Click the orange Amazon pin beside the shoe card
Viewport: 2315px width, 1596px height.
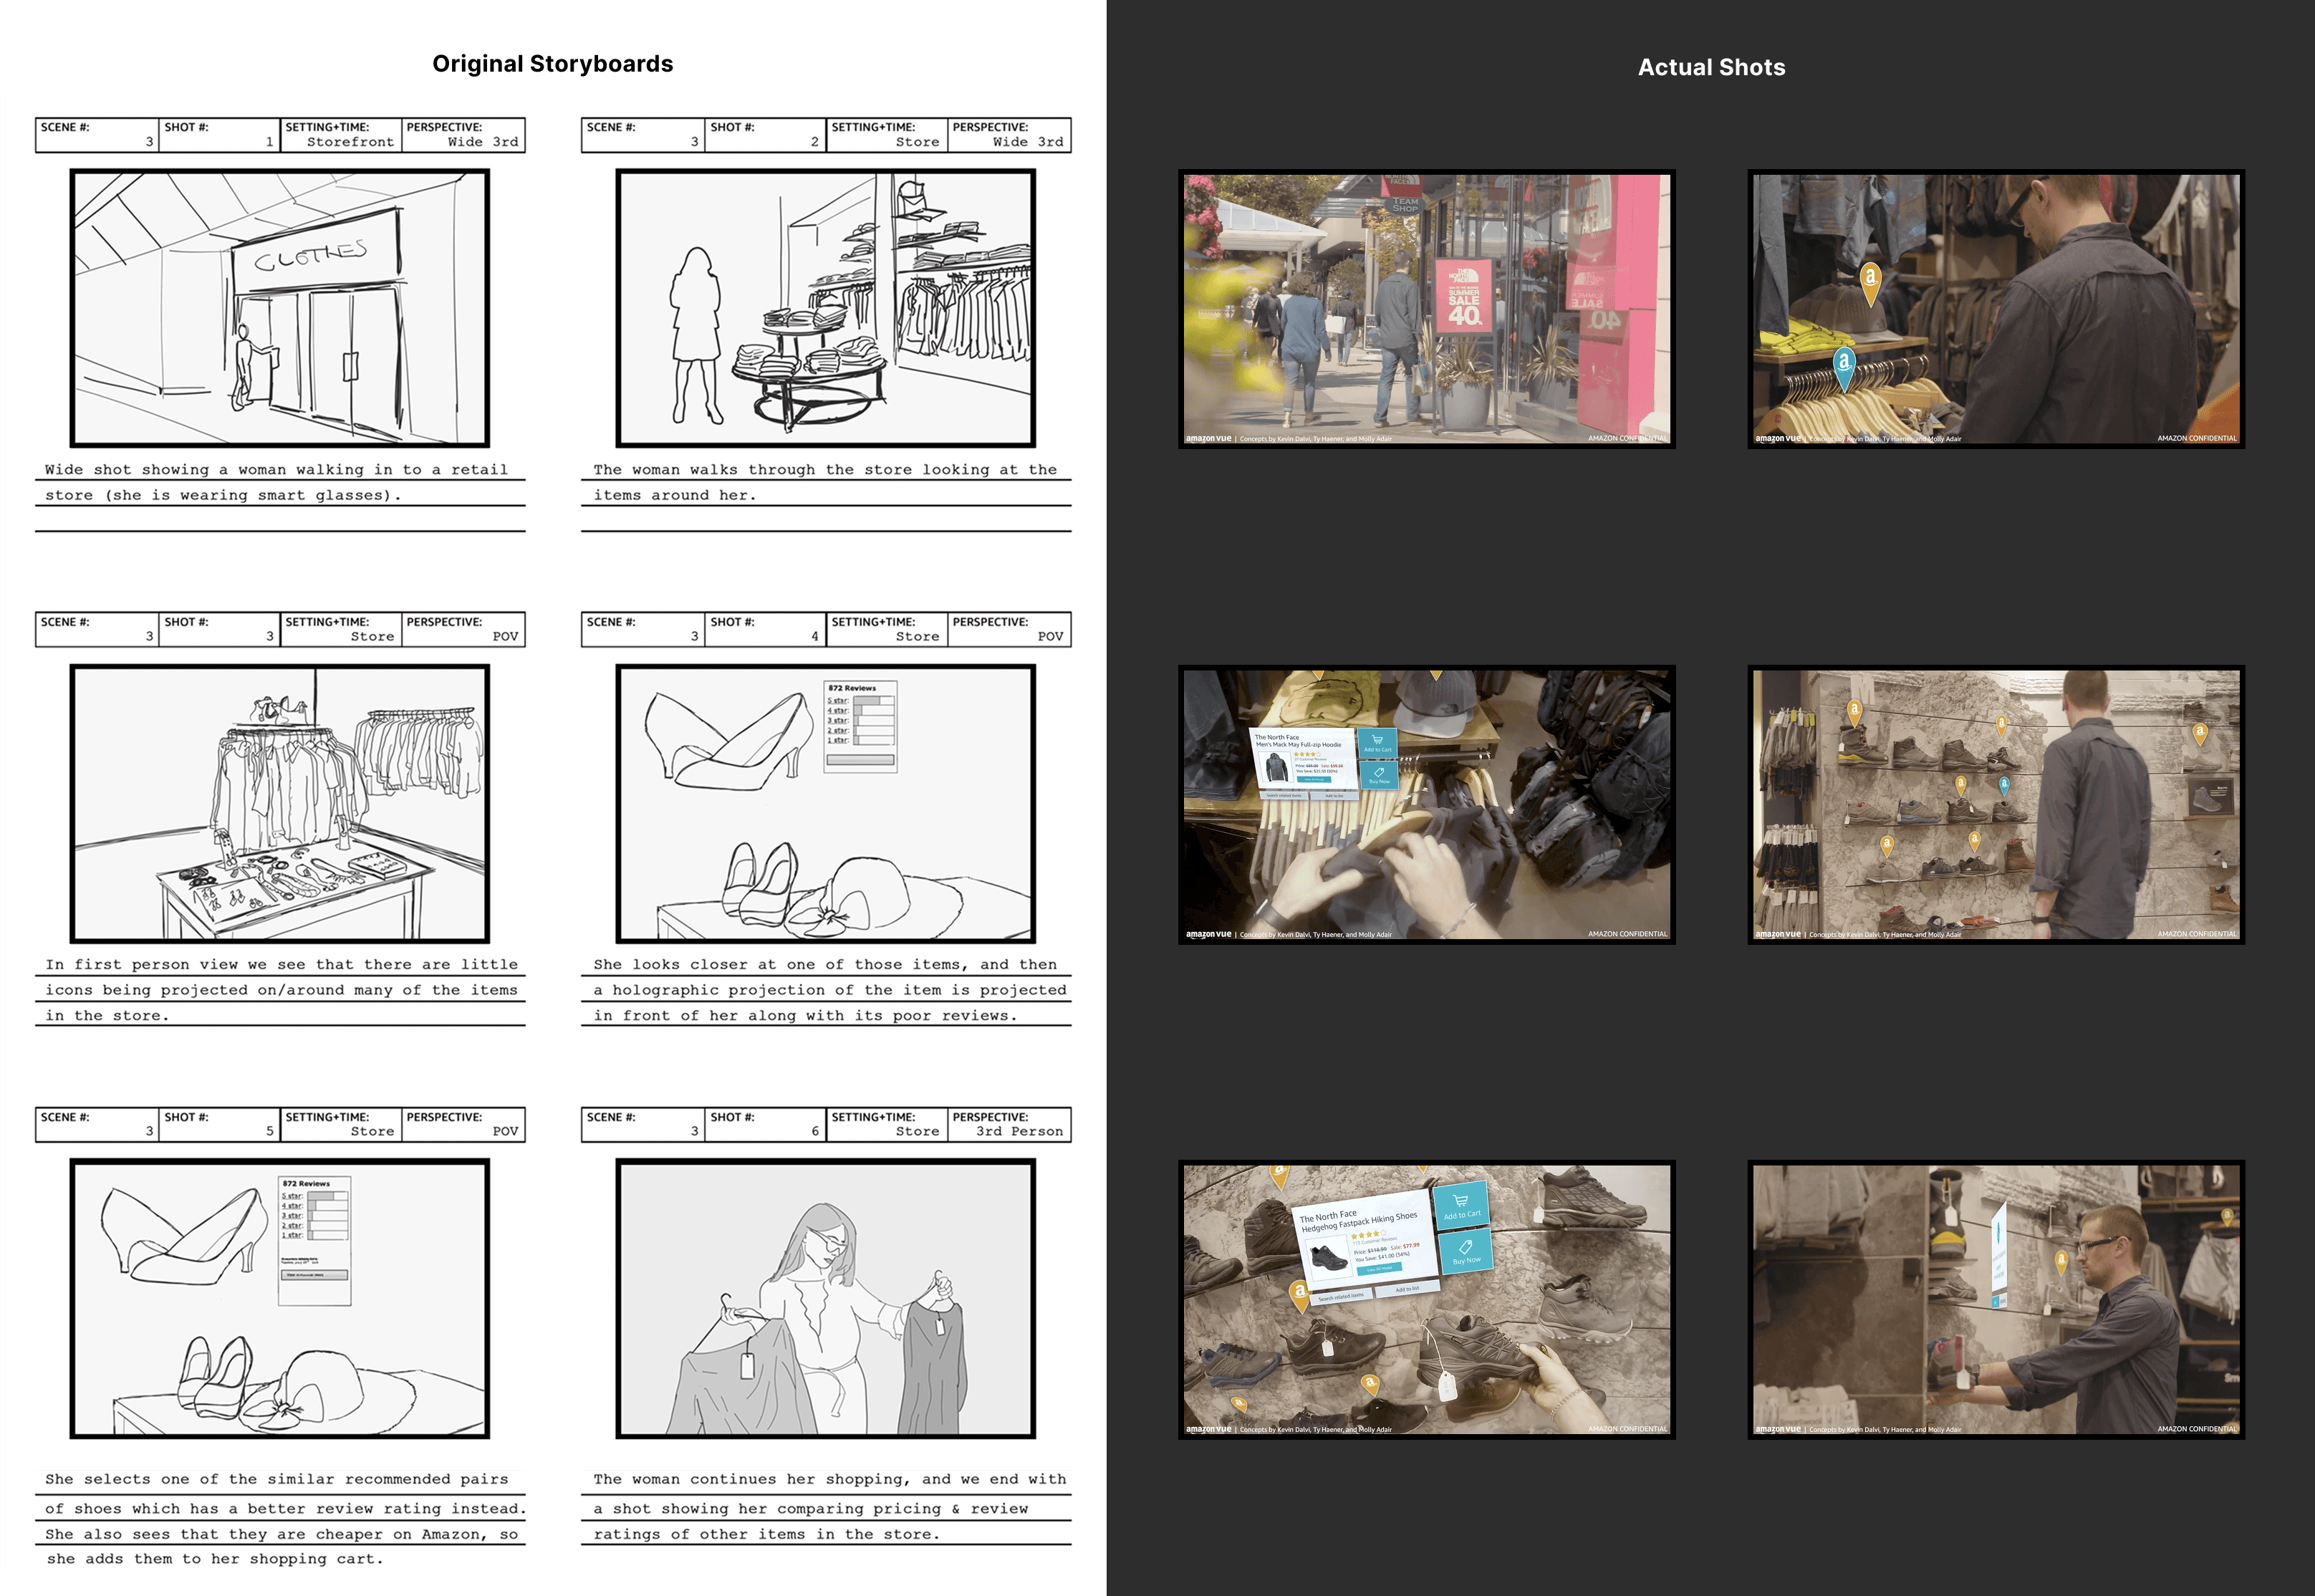pos(1300,1293)
